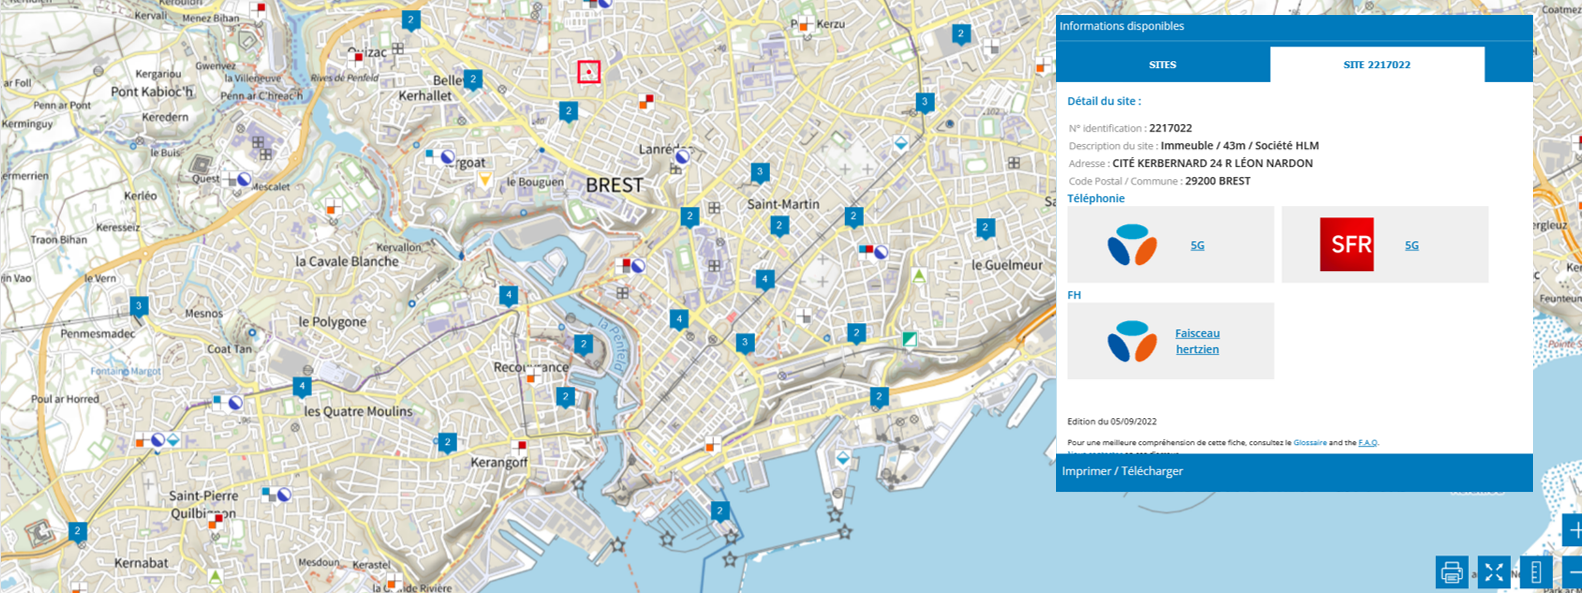This screenshot has width=1582, height=593.
Task: Open the Bouygues 5G link
Action: pos(1197,245)
